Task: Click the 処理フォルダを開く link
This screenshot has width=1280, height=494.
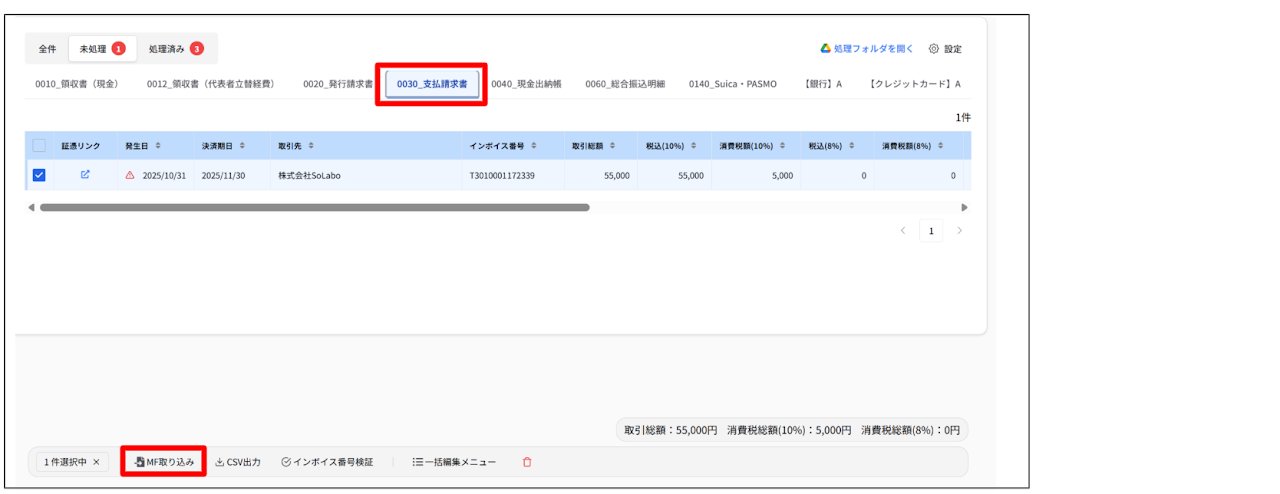Action: (874, 48)
